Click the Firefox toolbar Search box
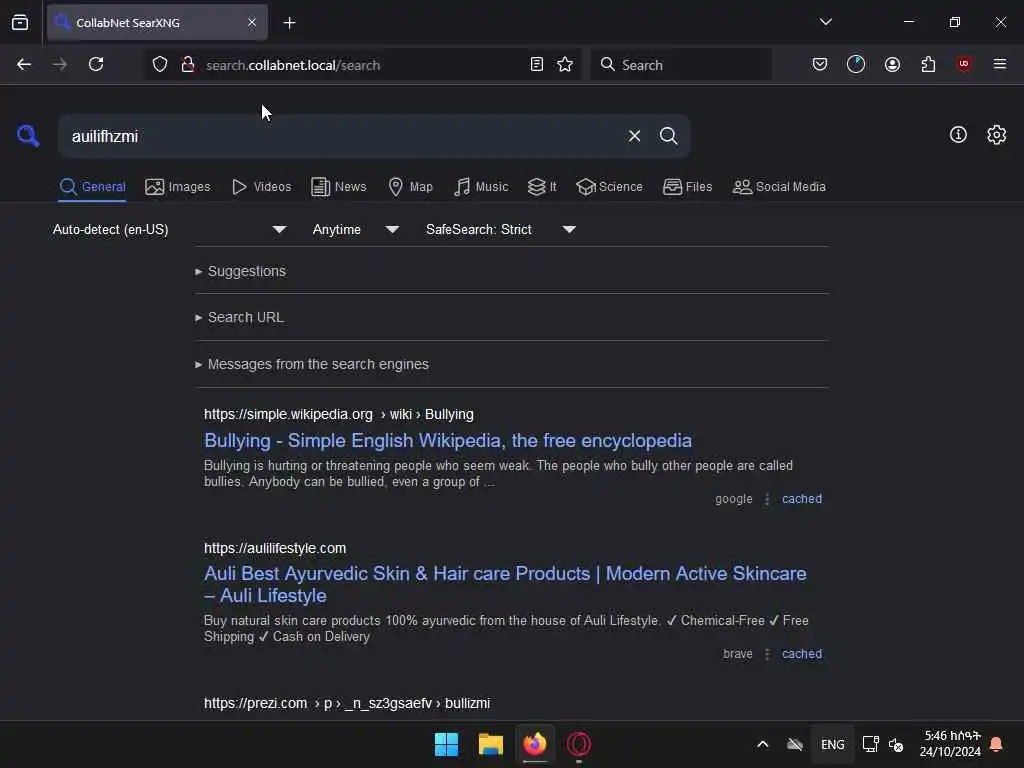Viewport: 1024px width, 768px height. point(681,65)
